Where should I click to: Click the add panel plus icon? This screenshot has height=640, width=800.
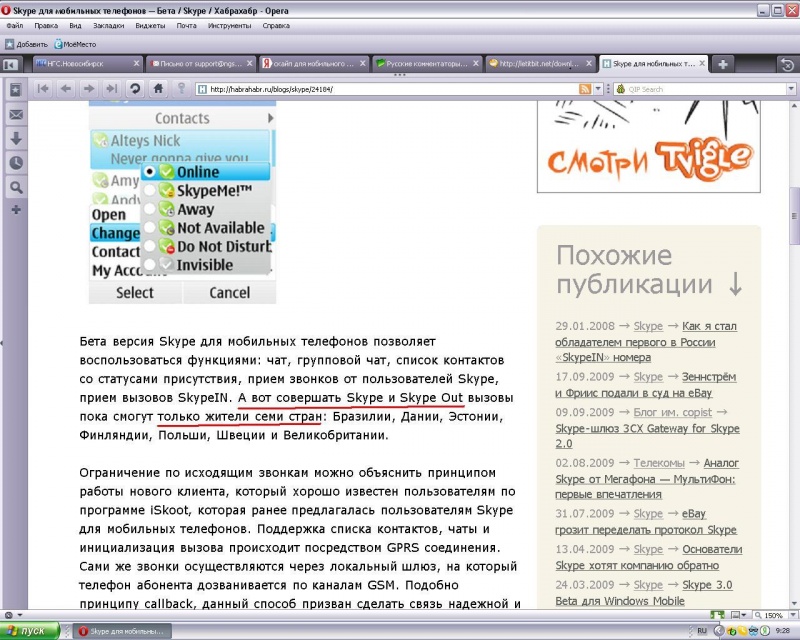[16, 210]
